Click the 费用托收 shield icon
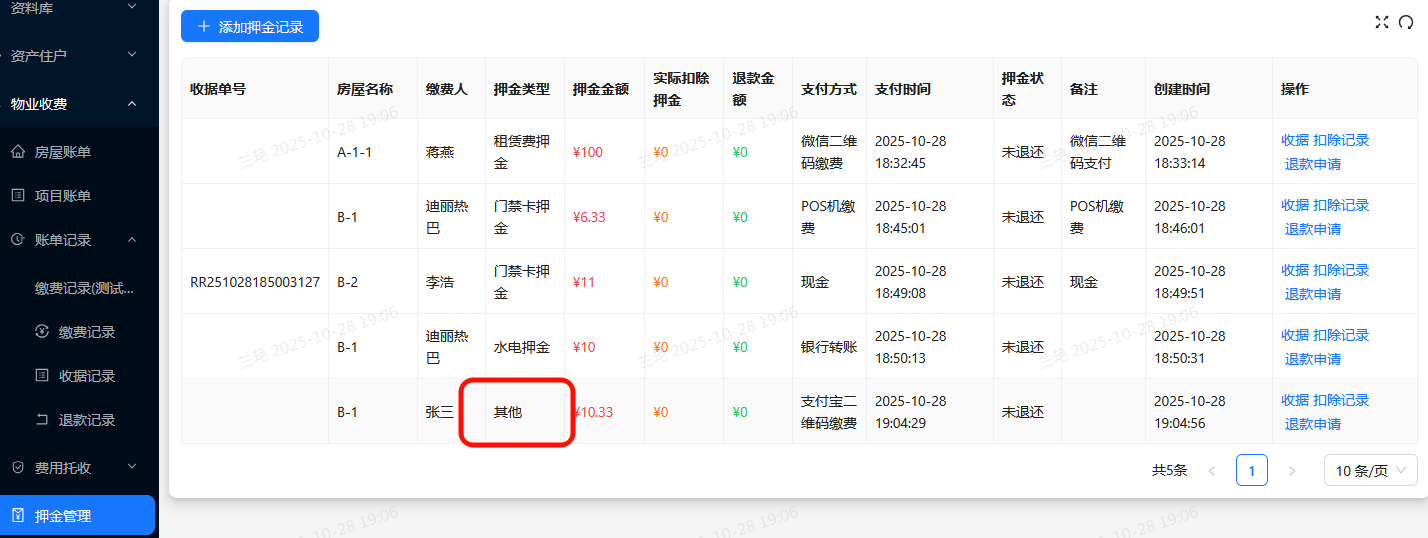 tap(18, 468)
